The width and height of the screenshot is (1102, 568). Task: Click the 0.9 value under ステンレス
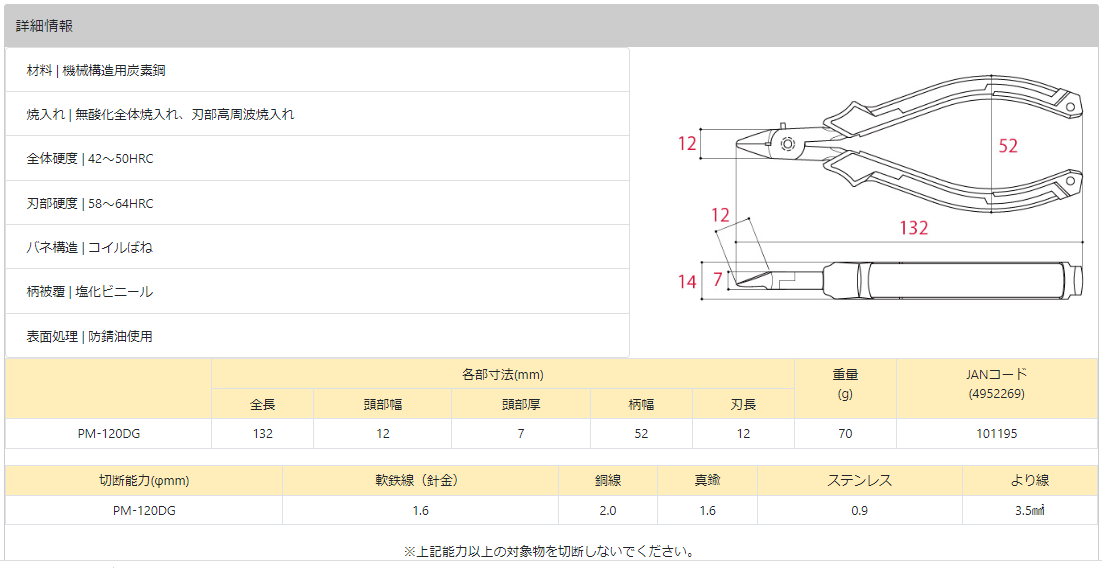click(x=860, y=511)
